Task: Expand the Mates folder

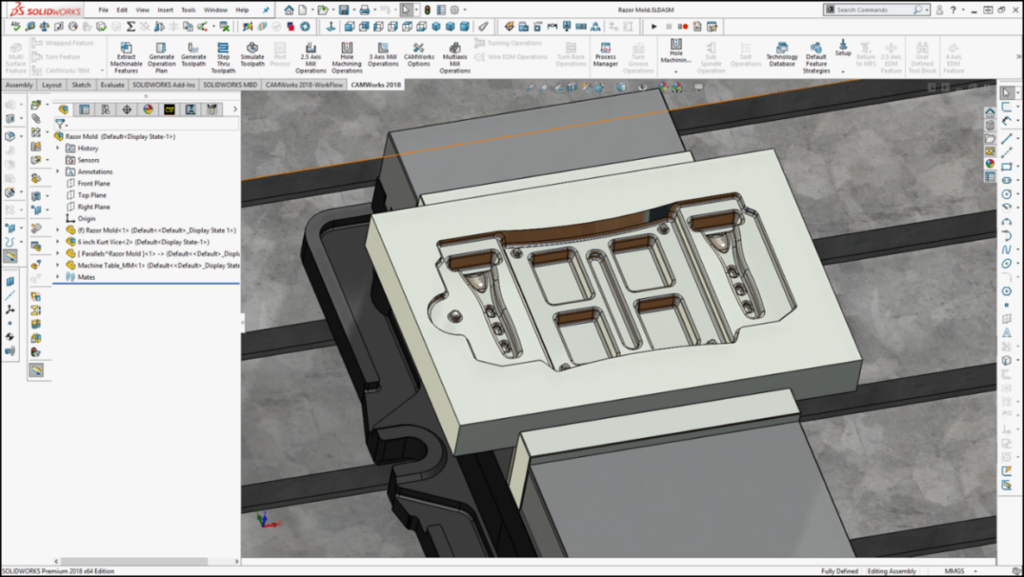Action: coord(58,277)
